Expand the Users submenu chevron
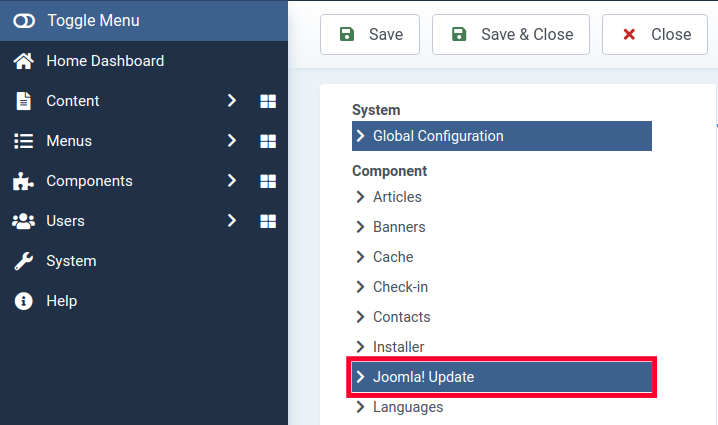 click(231, 221)
